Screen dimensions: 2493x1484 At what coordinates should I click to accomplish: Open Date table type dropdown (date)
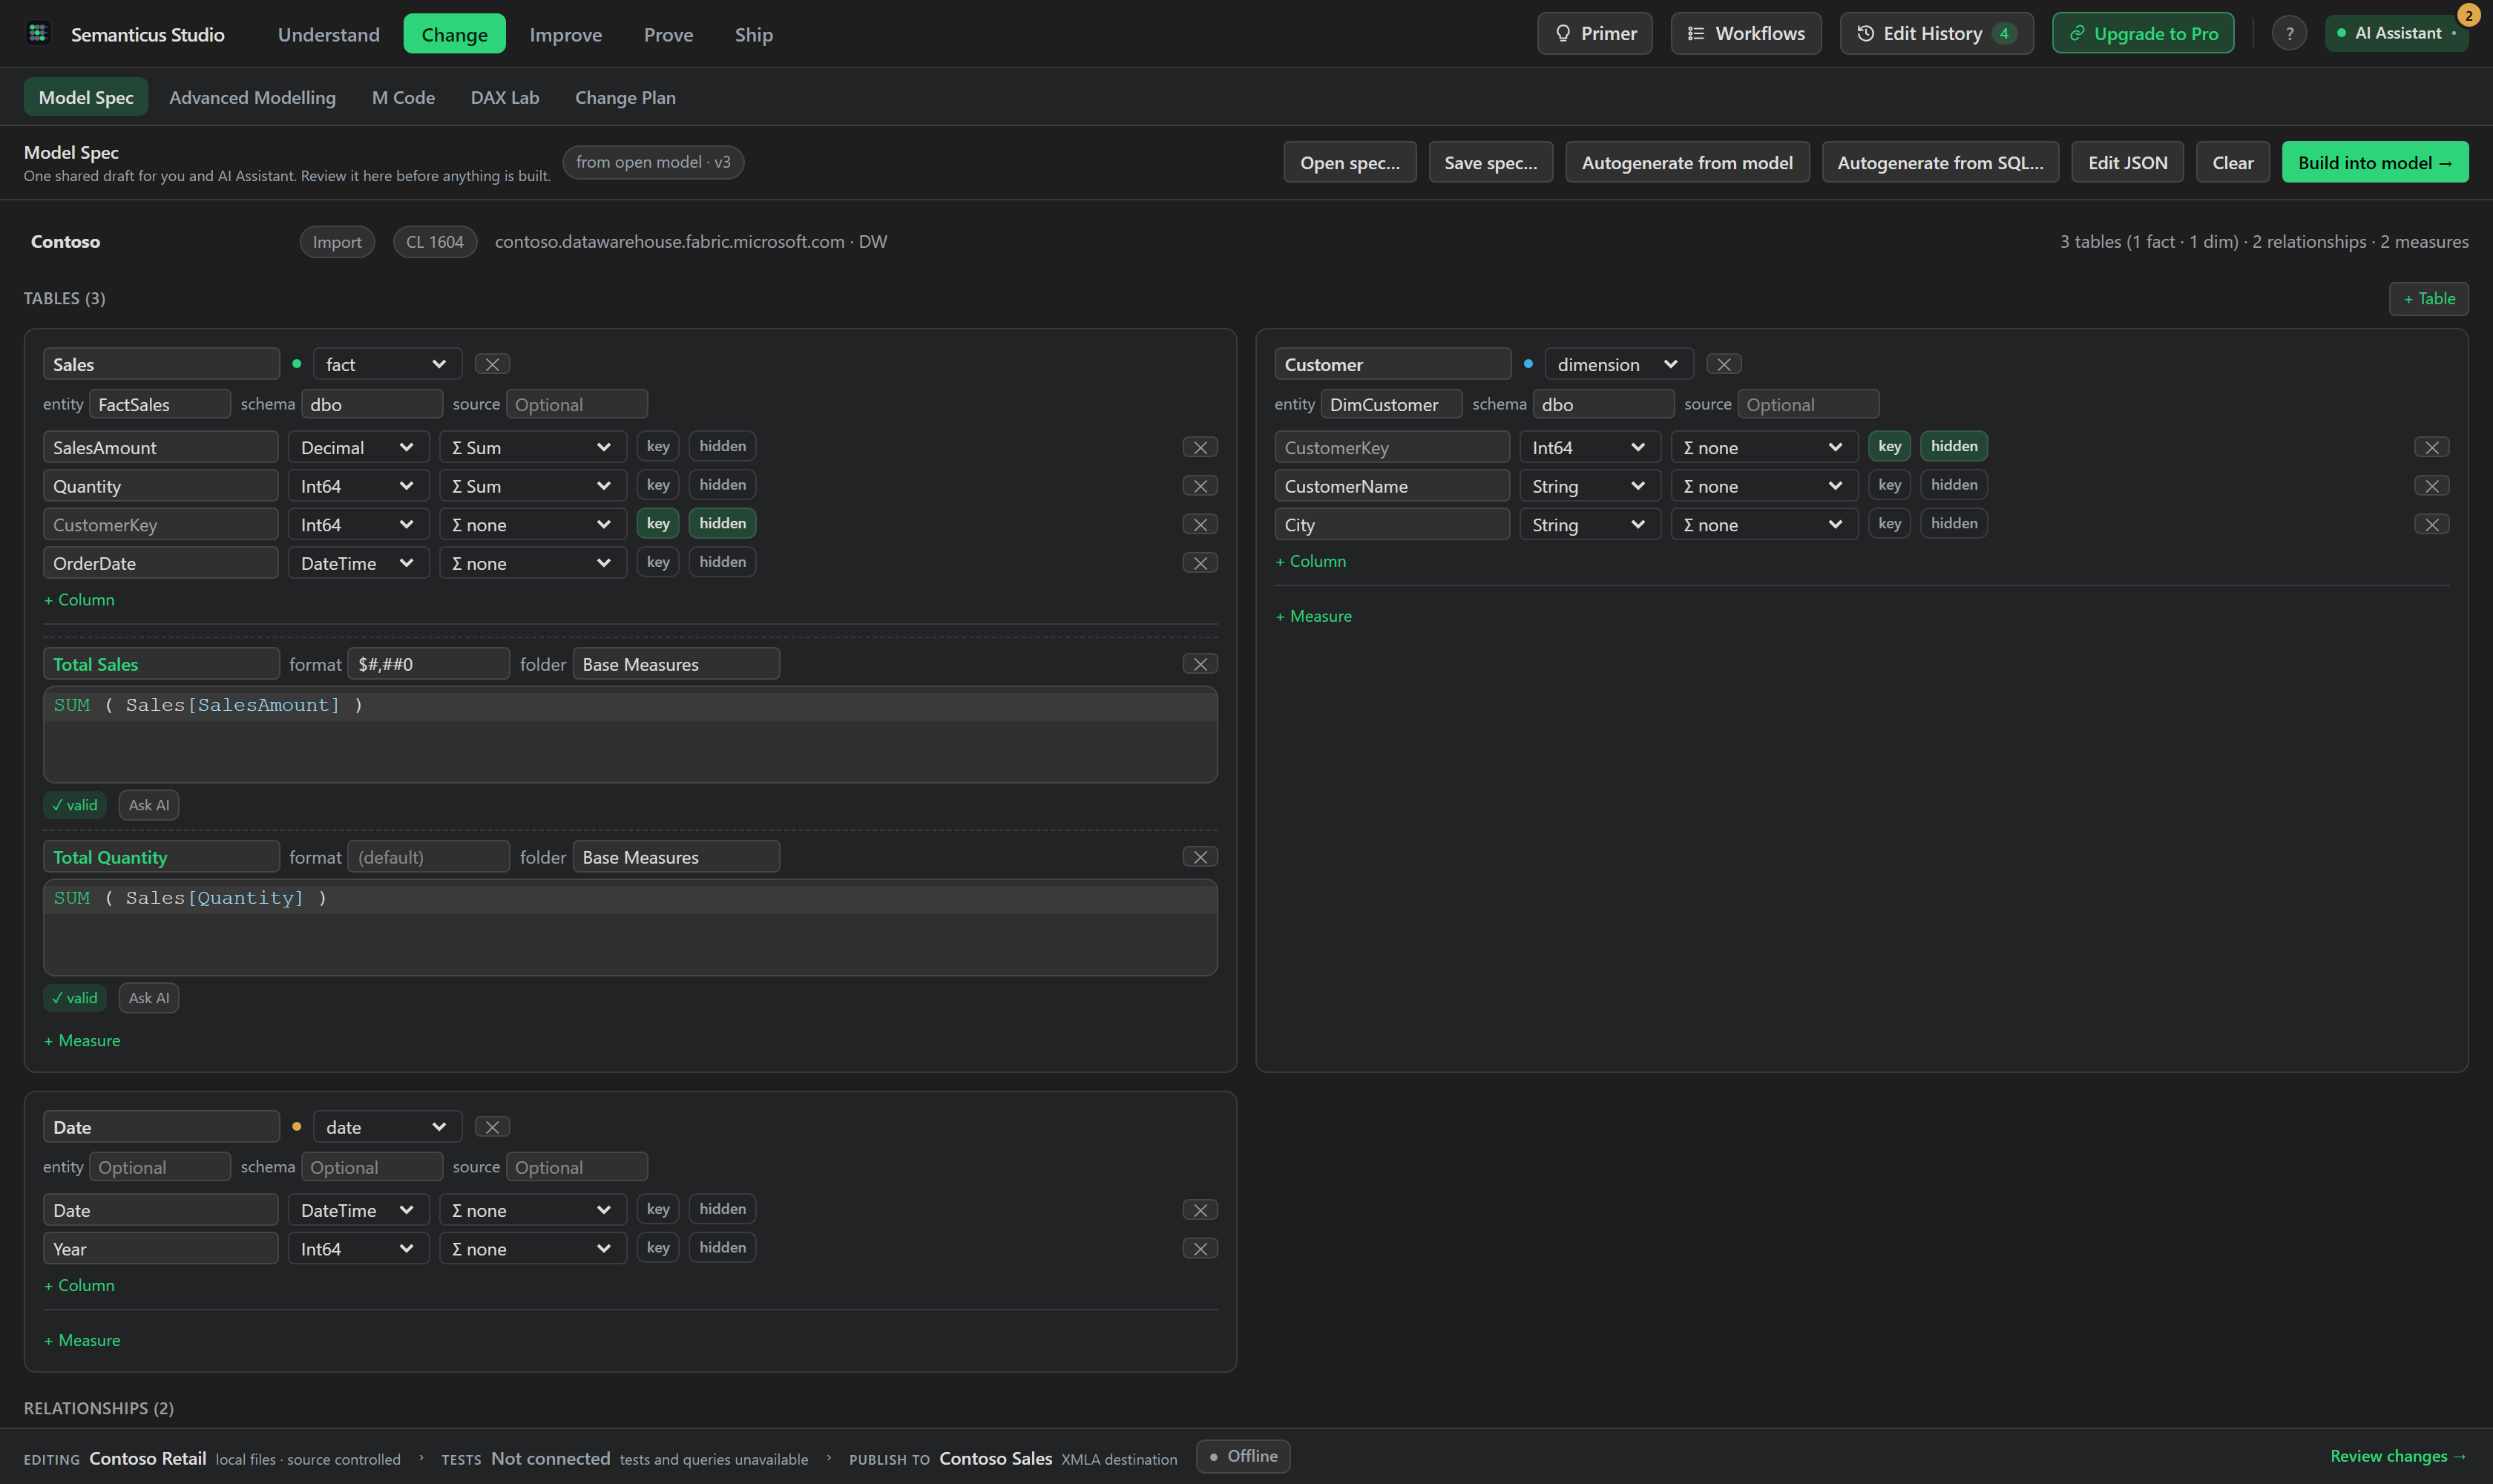pos(387,1127)
